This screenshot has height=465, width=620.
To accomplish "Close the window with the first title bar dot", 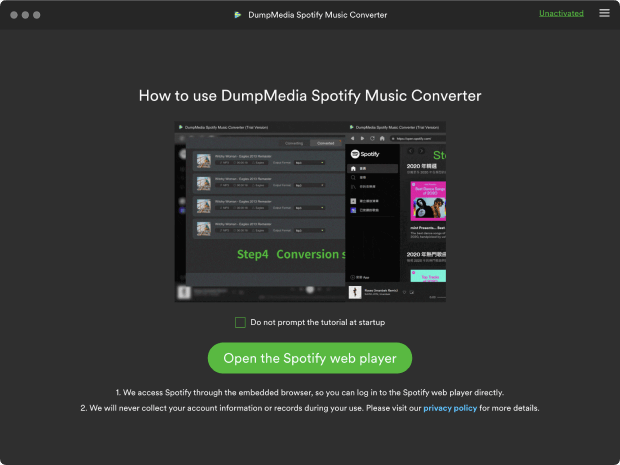I will click(14, 15).
